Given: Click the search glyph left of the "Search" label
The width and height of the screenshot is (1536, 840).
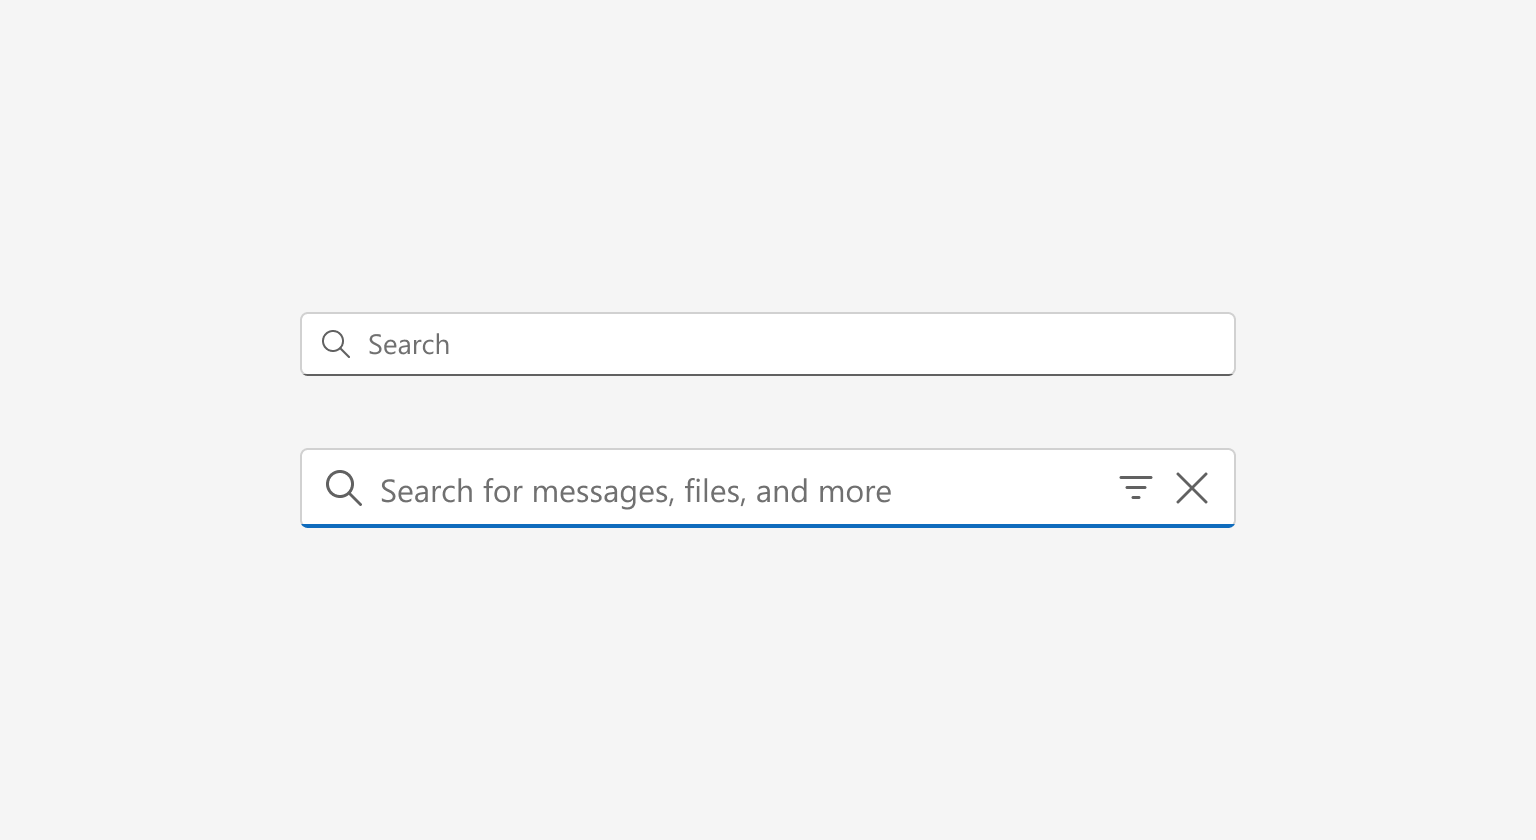Looking at the screenshot, I should point(336,344).
